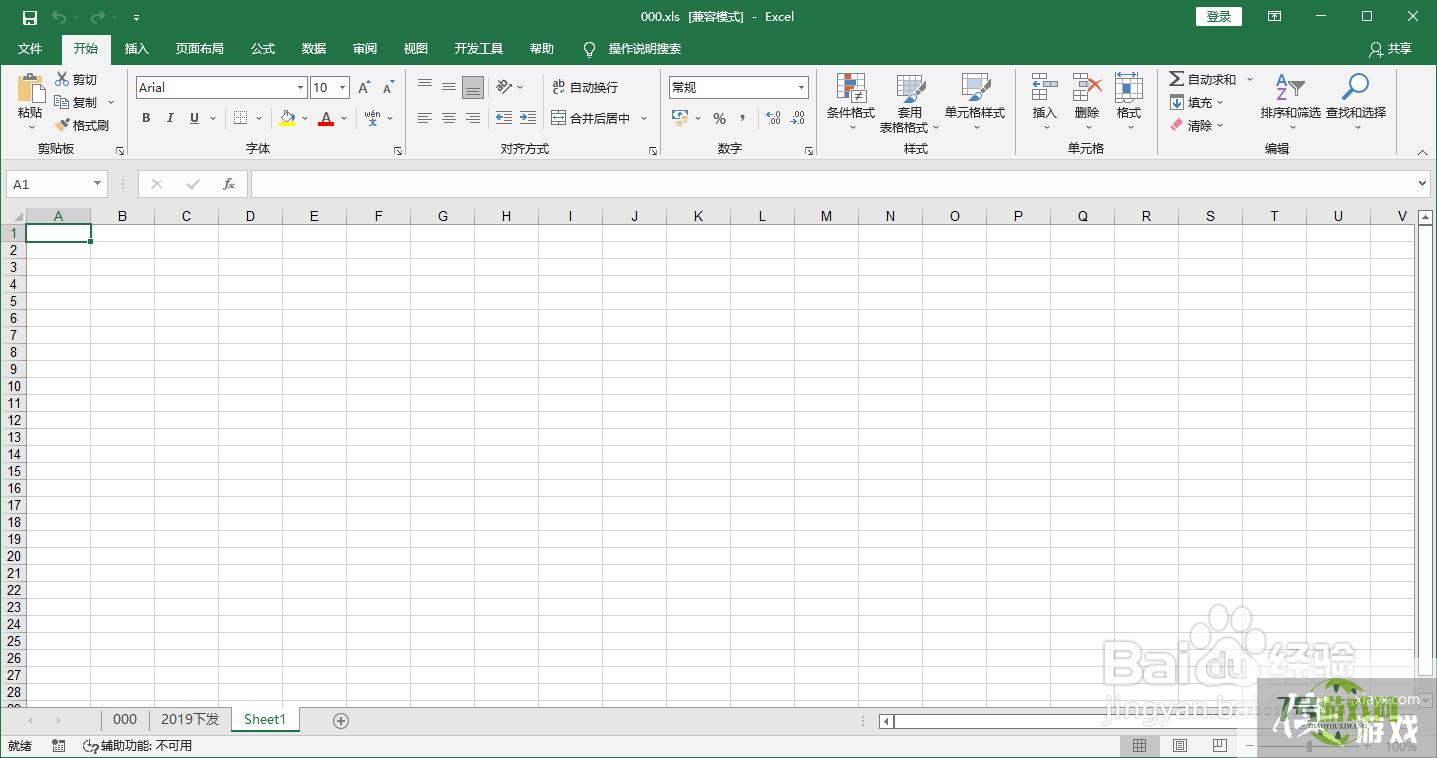Viewport: 1437px width, 758px height.
Task: Toggle Wrap Text (自动换行)
Action: [x=585, y=87]
